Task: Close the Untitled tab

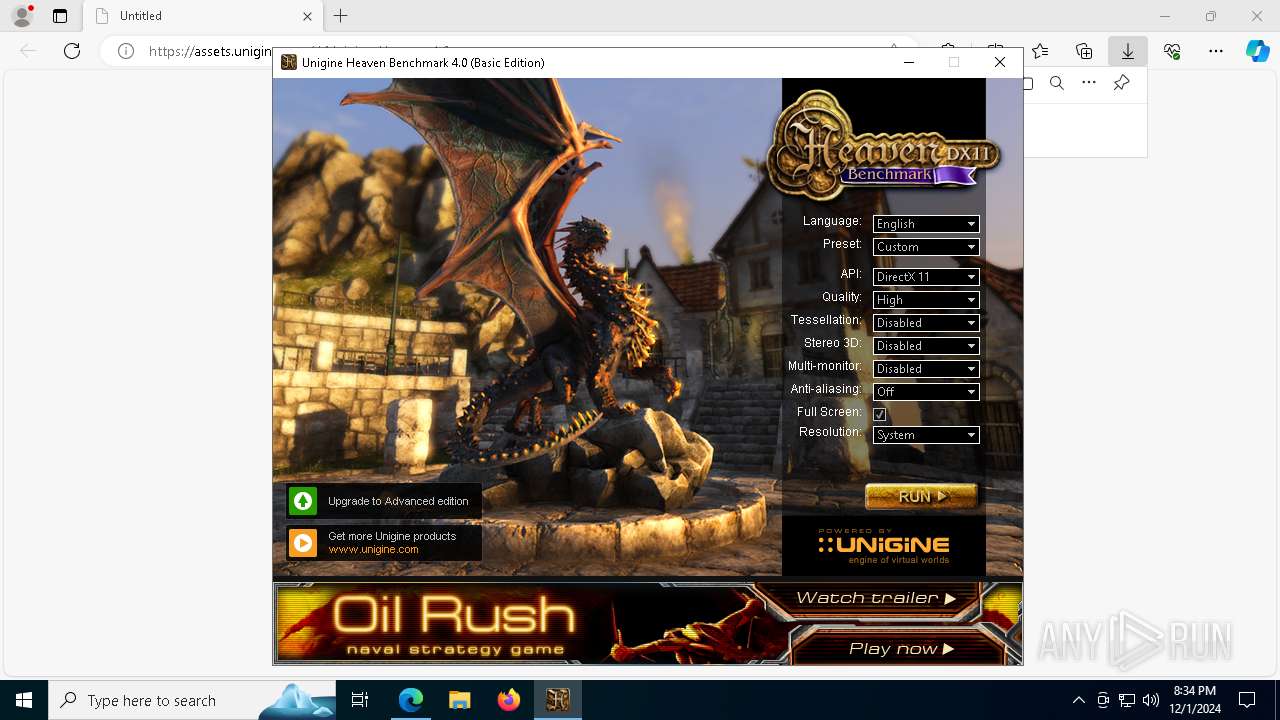Action: (x=308, y=16)
